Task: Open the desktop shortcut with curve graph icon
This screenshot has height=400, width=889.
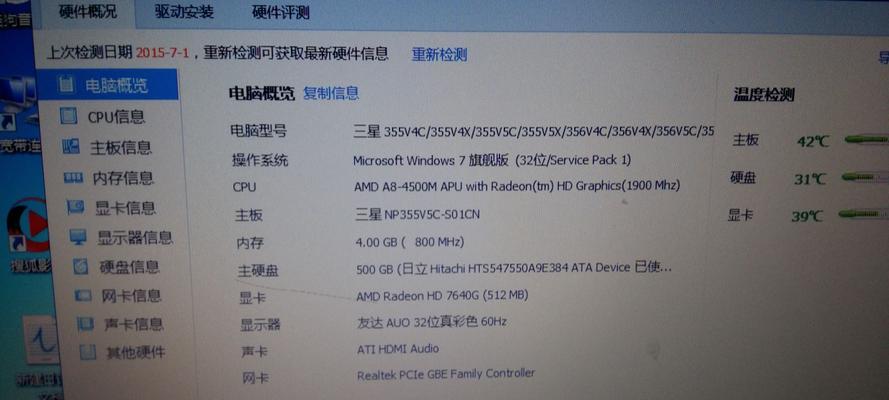Action: click(x=40, y=340)
